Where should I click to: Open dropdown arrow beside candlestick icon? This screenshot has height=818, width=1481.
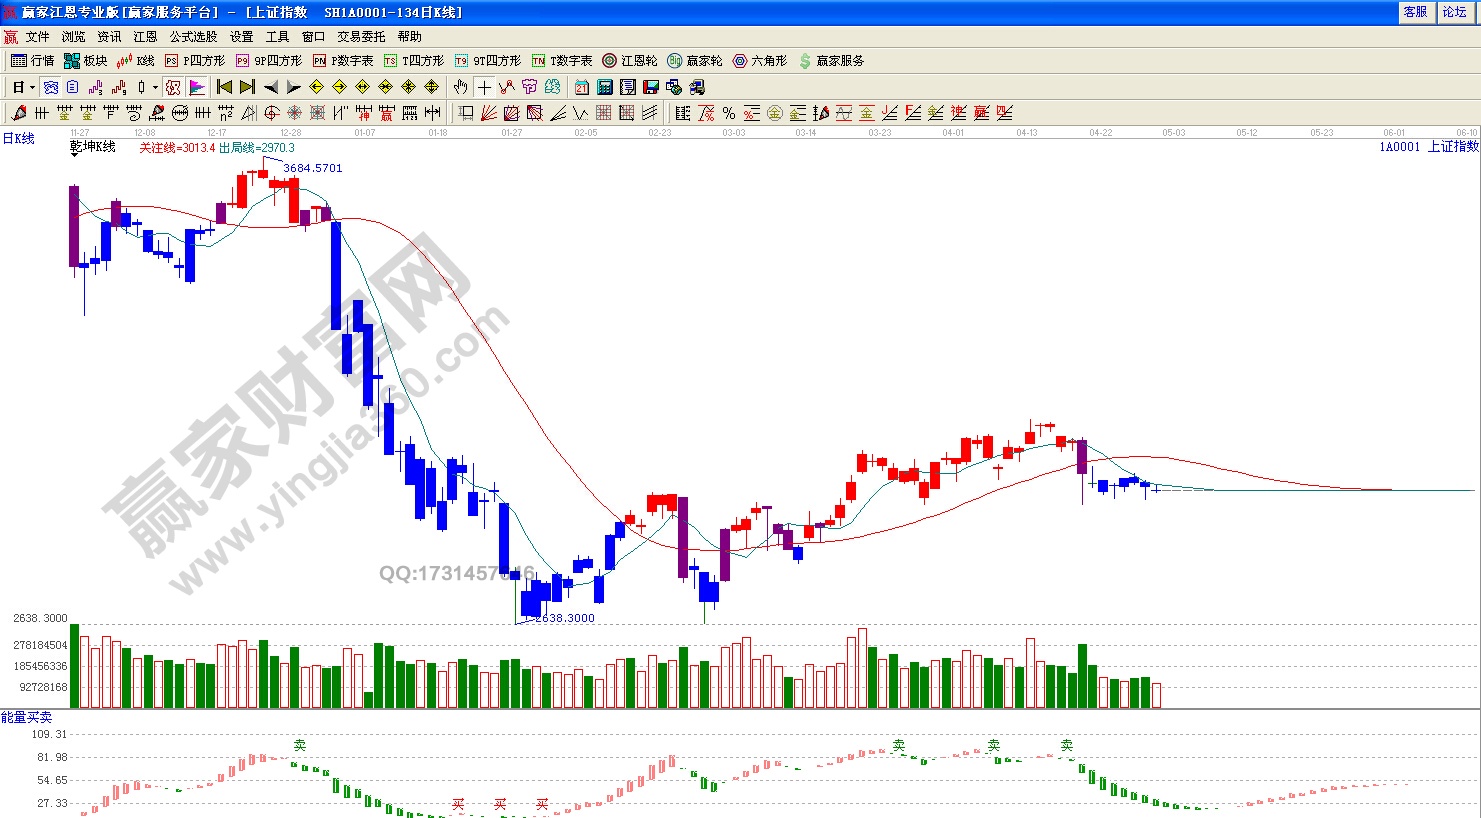155,87
